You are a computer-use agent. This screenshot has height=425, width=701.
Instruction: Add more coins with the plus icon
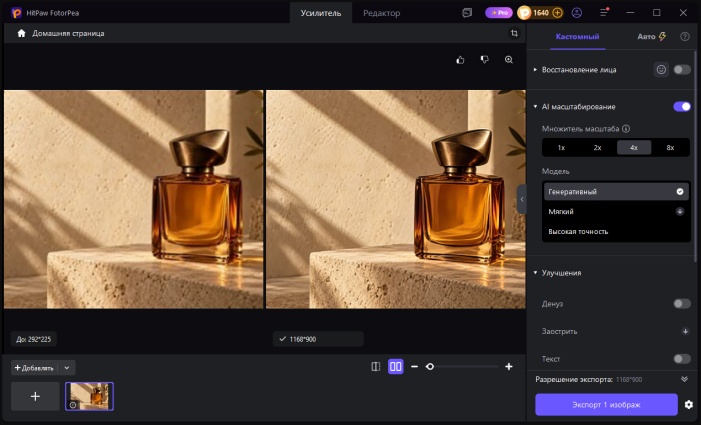click(557, 13)
